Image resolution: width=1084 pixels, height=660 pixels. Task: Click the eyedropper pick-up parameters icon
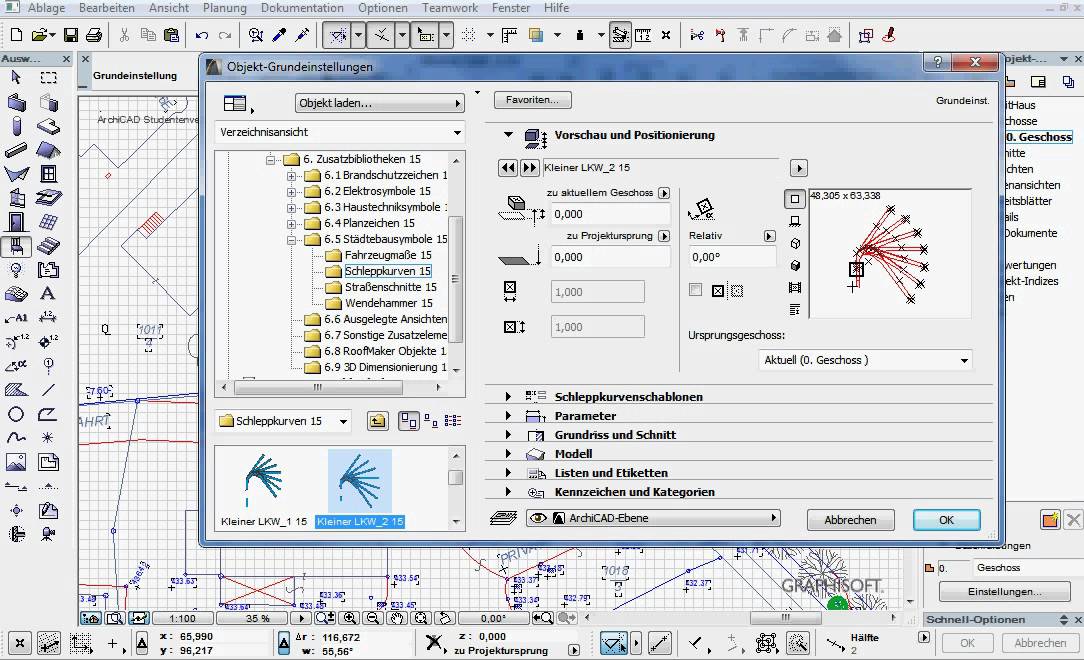pos(279,35)
